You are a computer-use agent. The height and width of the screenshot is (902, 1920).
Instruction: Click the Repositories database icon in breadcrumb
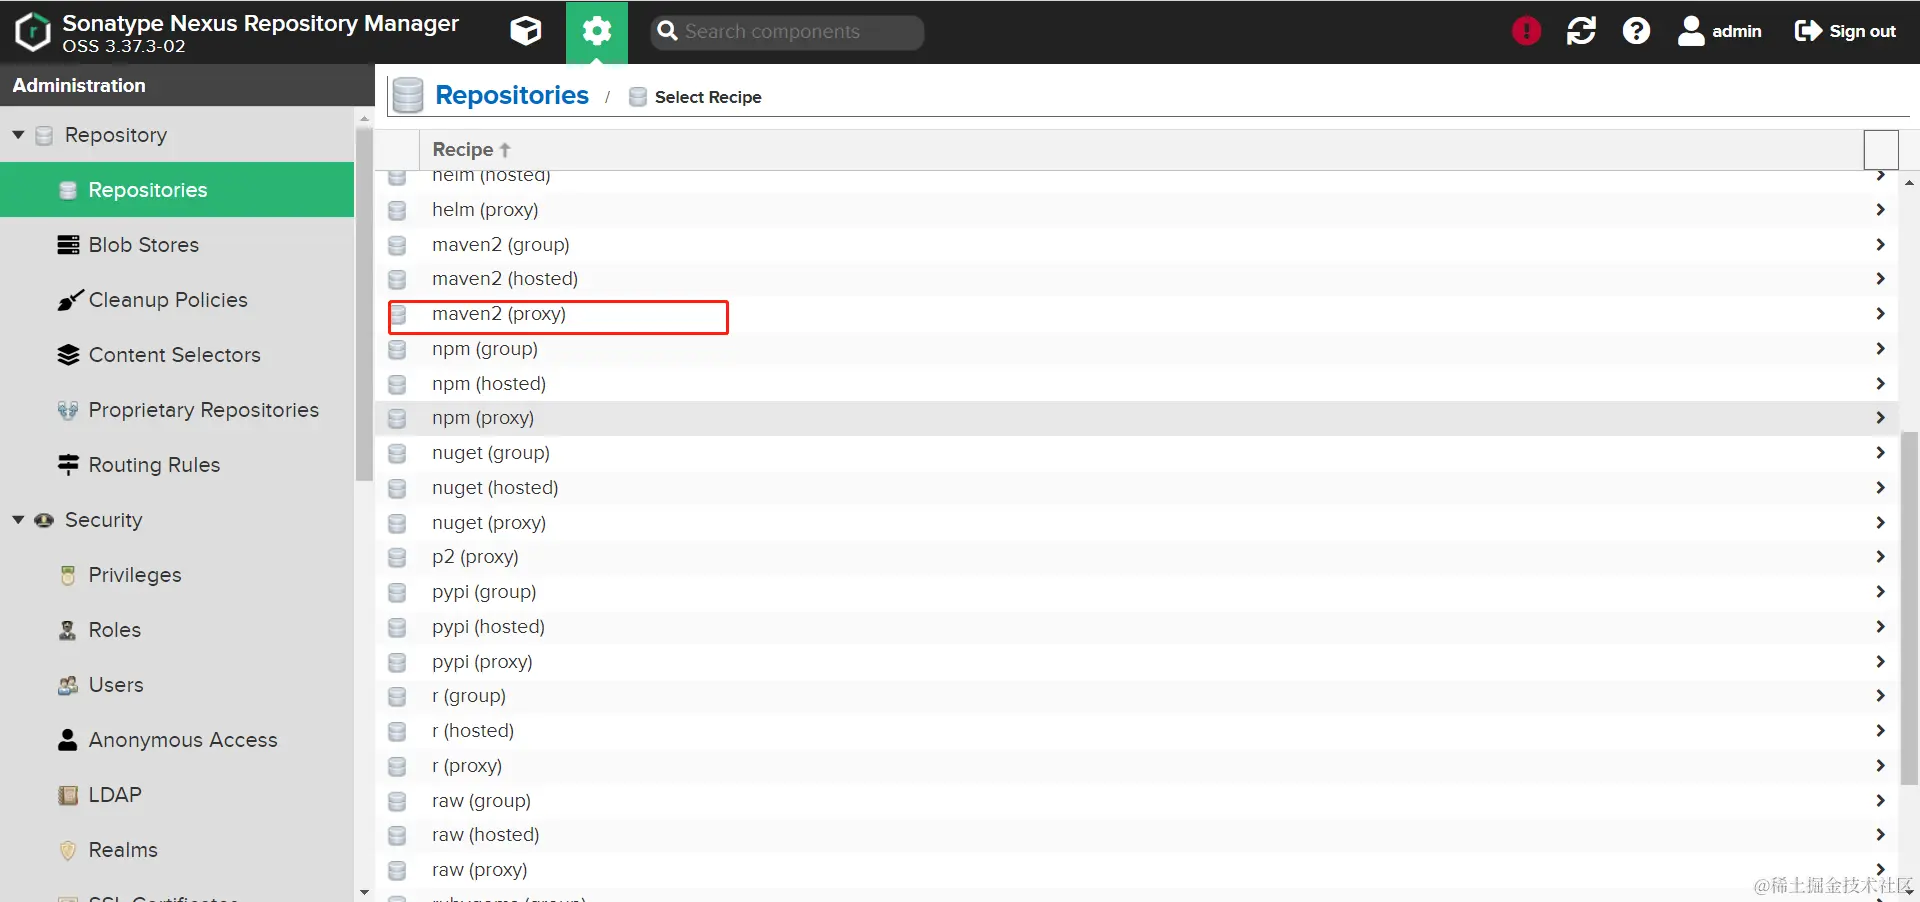[407, 95]
